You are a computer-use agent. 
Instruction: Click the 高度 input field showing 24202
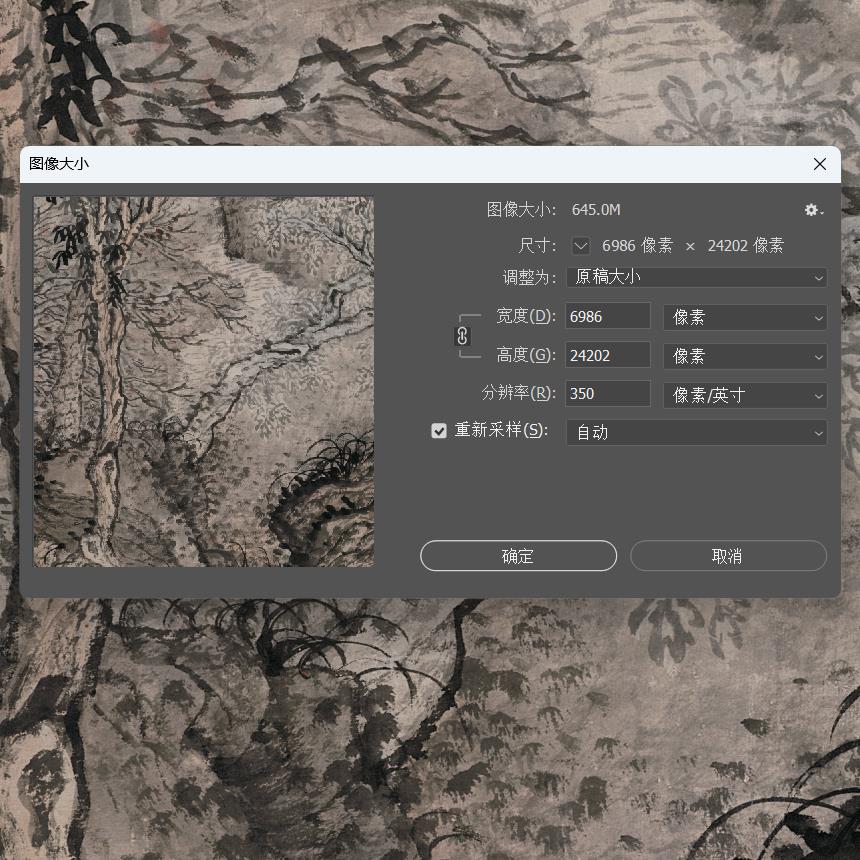[608, 355]
